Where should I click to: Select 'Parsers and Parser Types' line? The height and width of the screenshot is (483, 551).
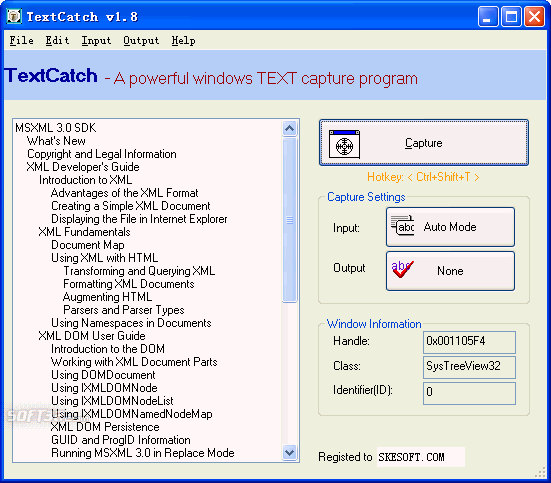point(124,310)
